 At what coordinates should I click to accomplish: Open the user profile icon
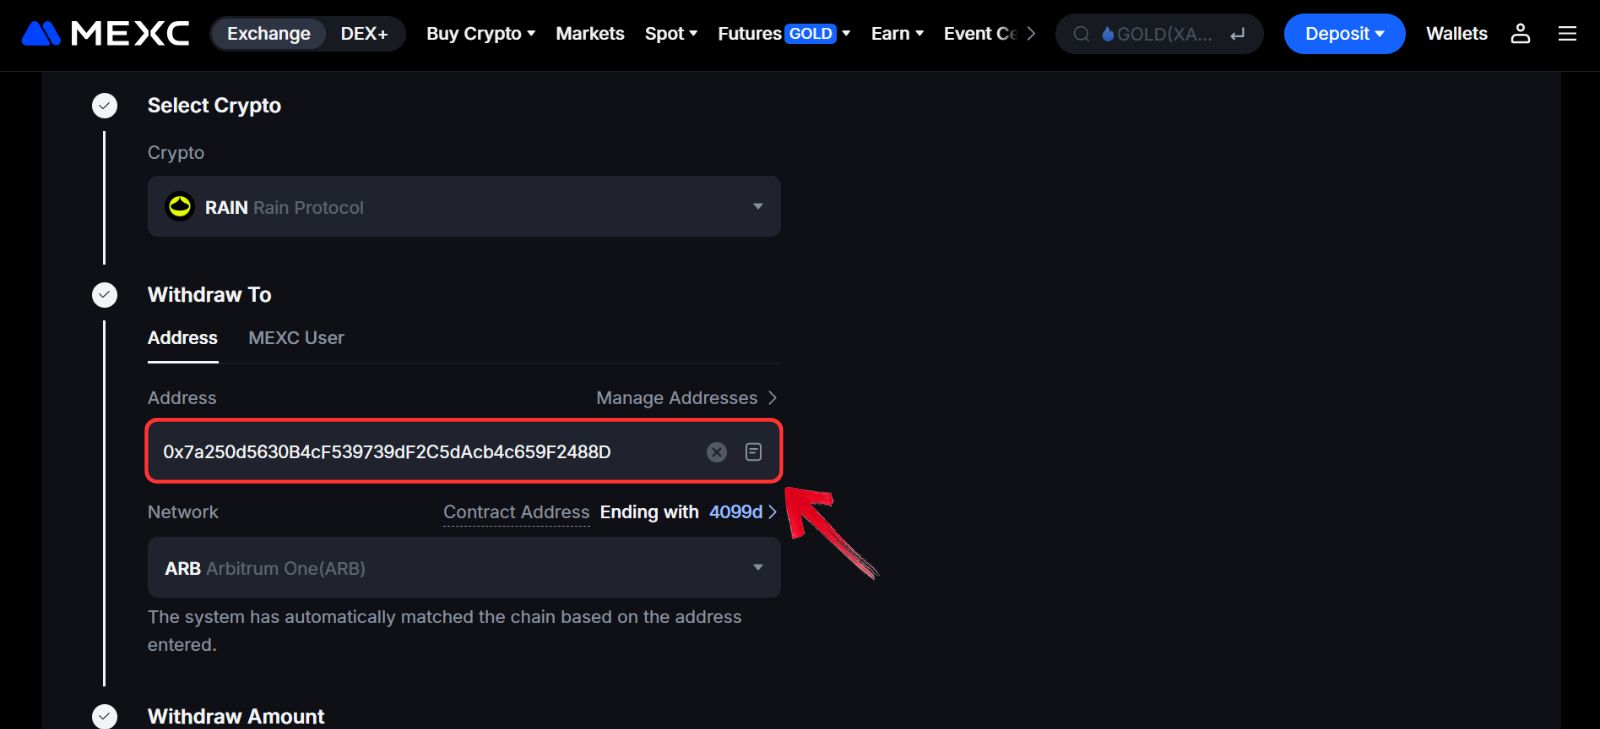(x=1520, y=34)
